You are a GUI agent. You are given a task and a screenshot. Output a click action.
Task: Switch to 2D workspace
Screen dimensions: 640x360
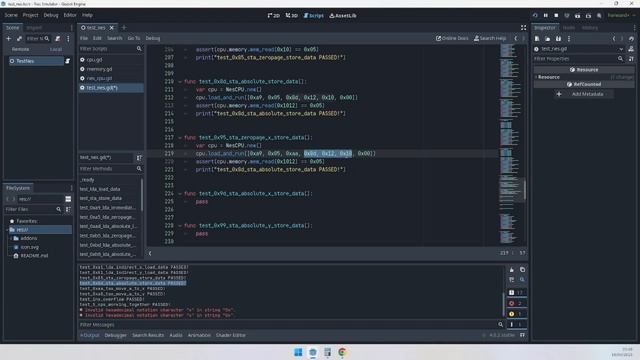coord(273,16)
